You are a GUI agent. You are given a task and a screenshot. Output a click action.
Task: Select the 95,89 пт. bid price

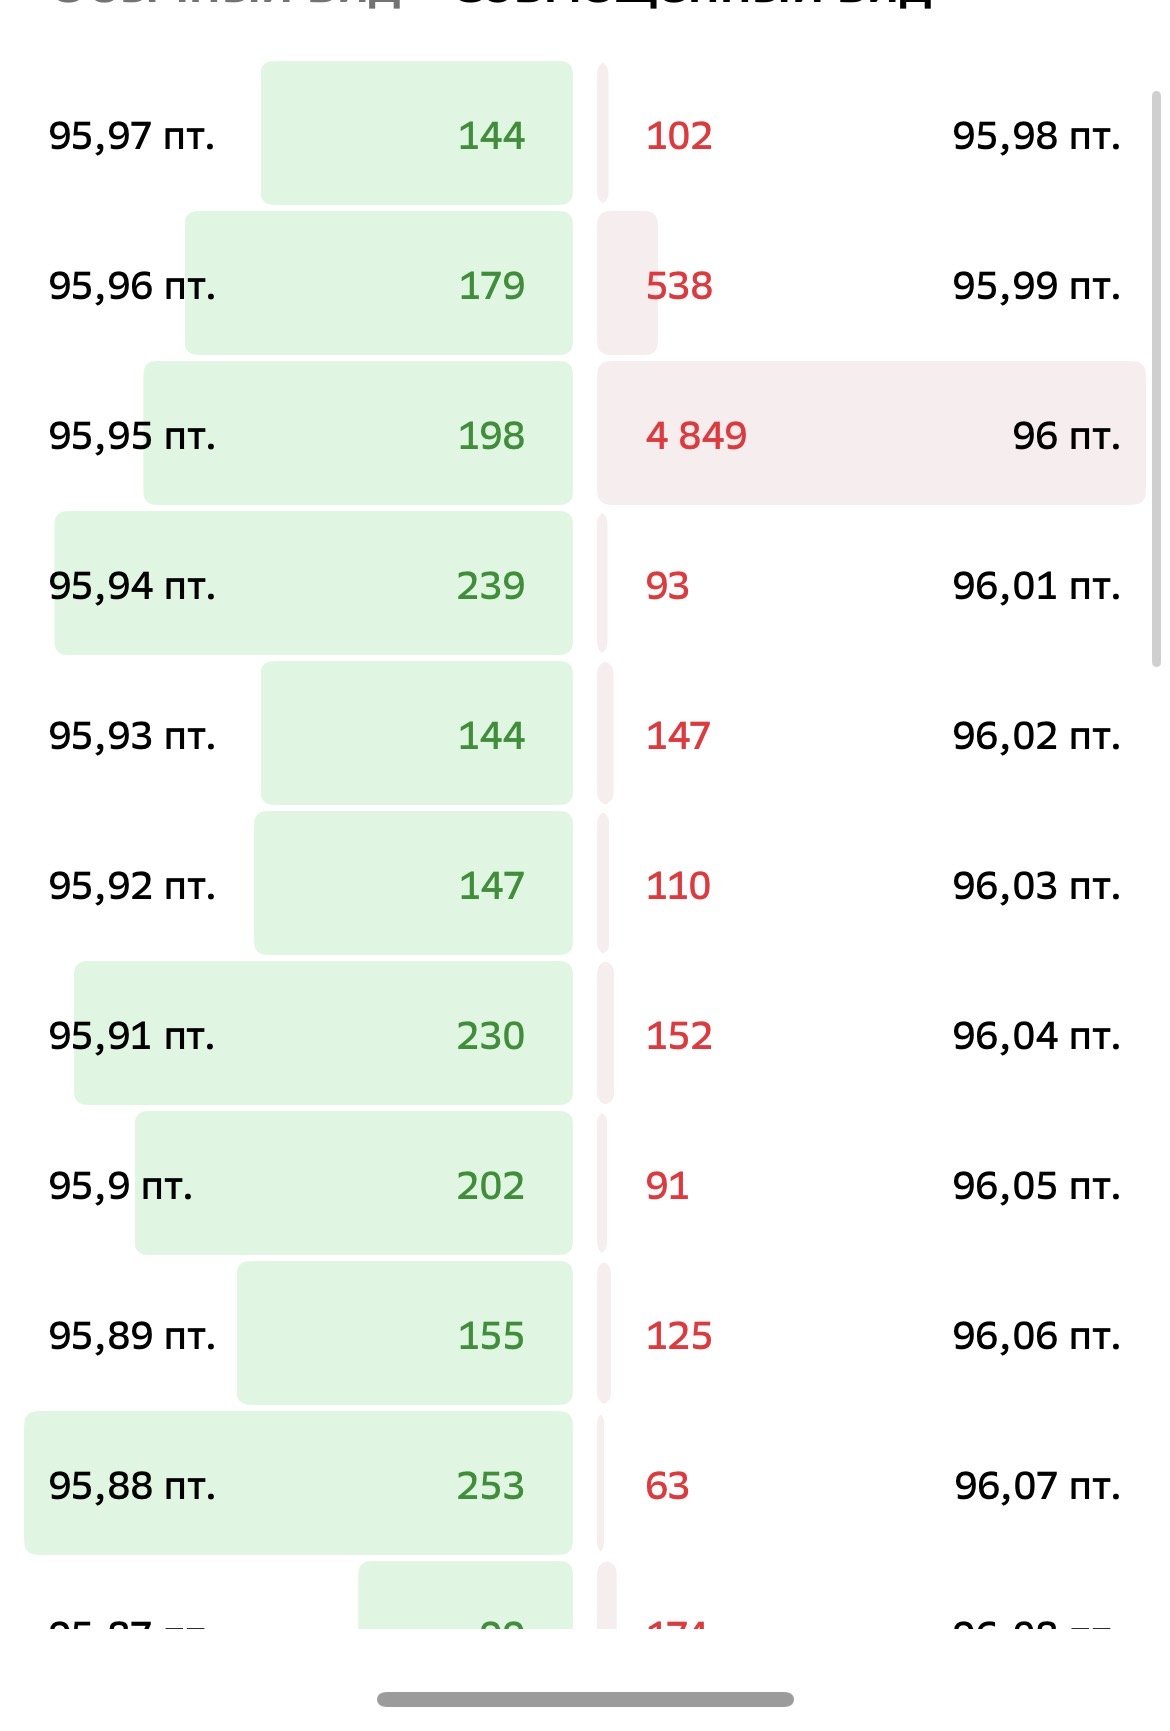pos(132,1336)
